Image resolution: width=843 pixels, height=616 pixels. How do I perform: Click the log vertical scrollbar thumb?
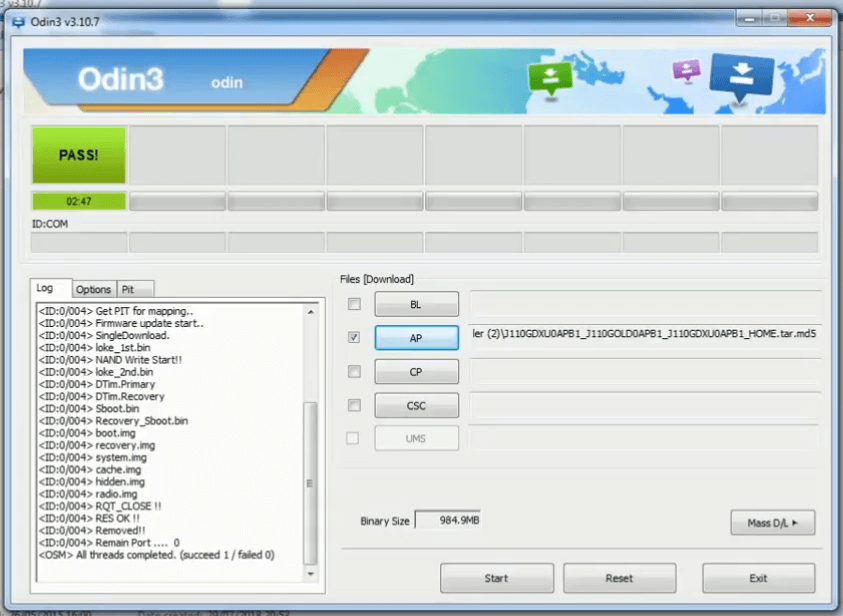[x=311, y=483]
